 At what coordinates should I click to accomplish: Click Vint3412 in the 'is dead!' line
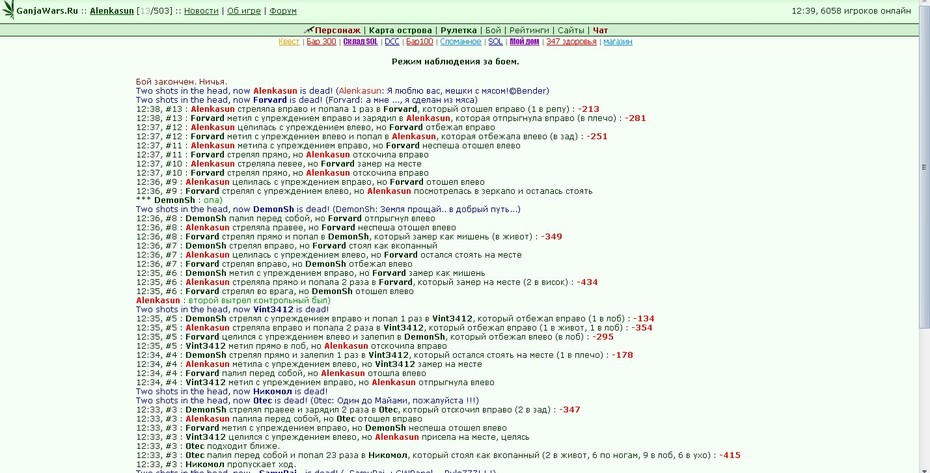point(273,310)
